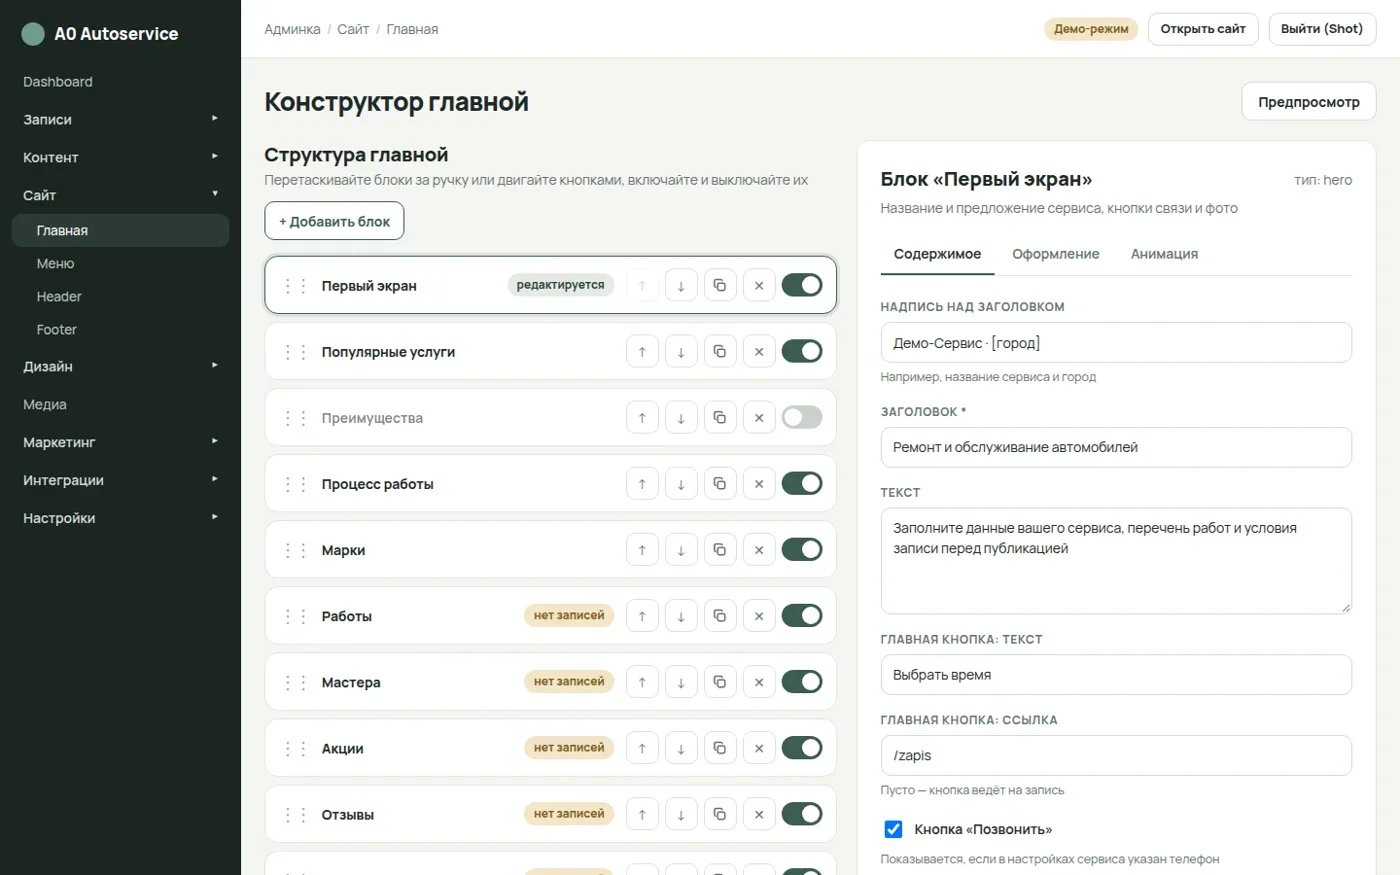This screenshot has height=875, width=1400.
Task: Disable the «Первый экран» block toggle
Action: 802,285
